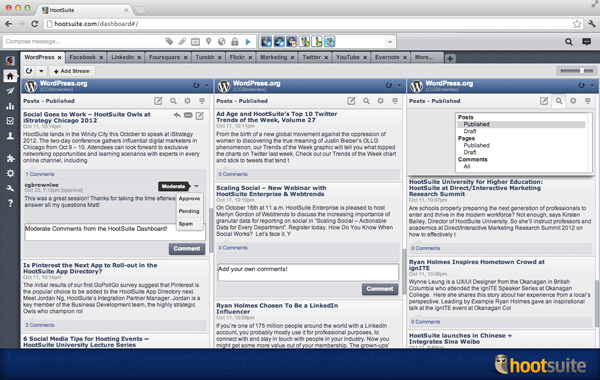Open the Settings gear in the sidebar
This screenshot has height=380, width=600.
(x=10, y=173)
